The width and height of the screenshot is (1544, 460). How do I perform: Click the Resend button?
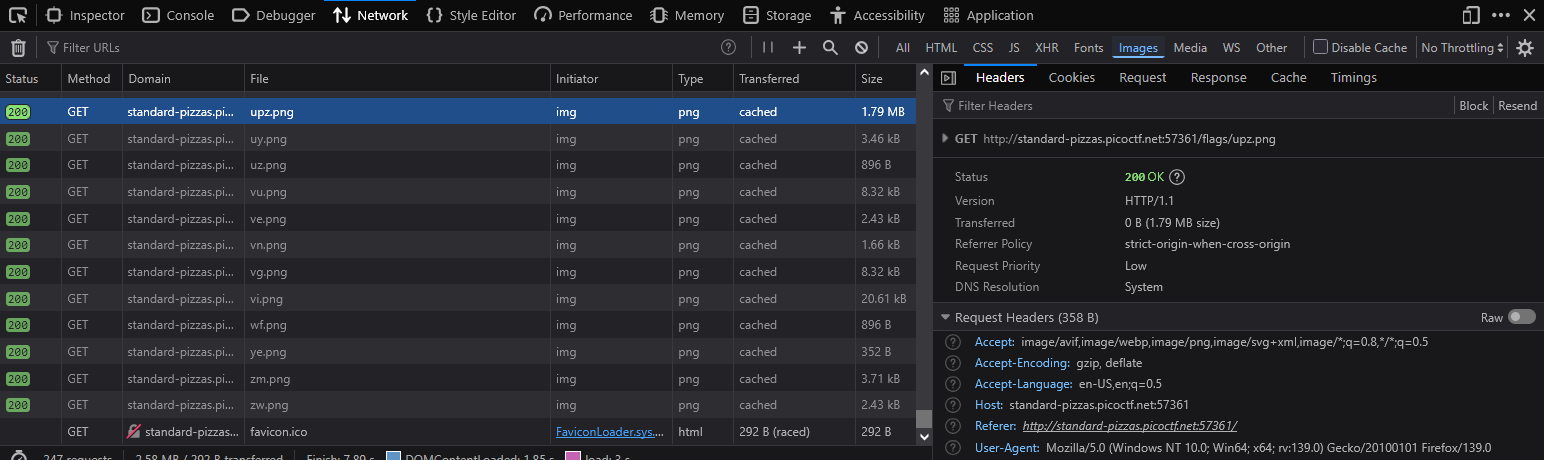(1517, 106)
